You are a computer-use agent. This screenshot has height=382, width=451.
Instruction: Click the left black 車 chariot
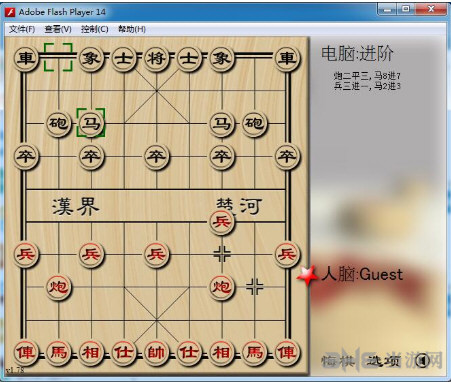point(26,58)
